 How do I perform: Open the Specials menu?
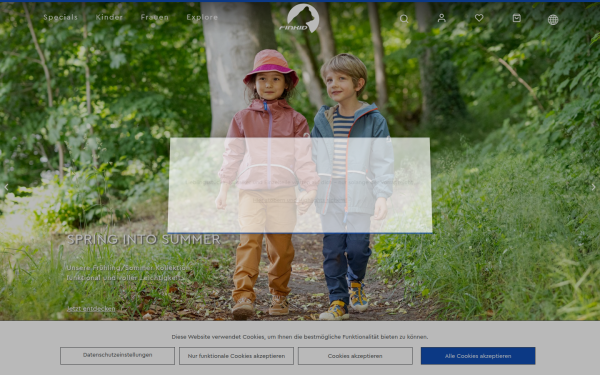point(60,17)
